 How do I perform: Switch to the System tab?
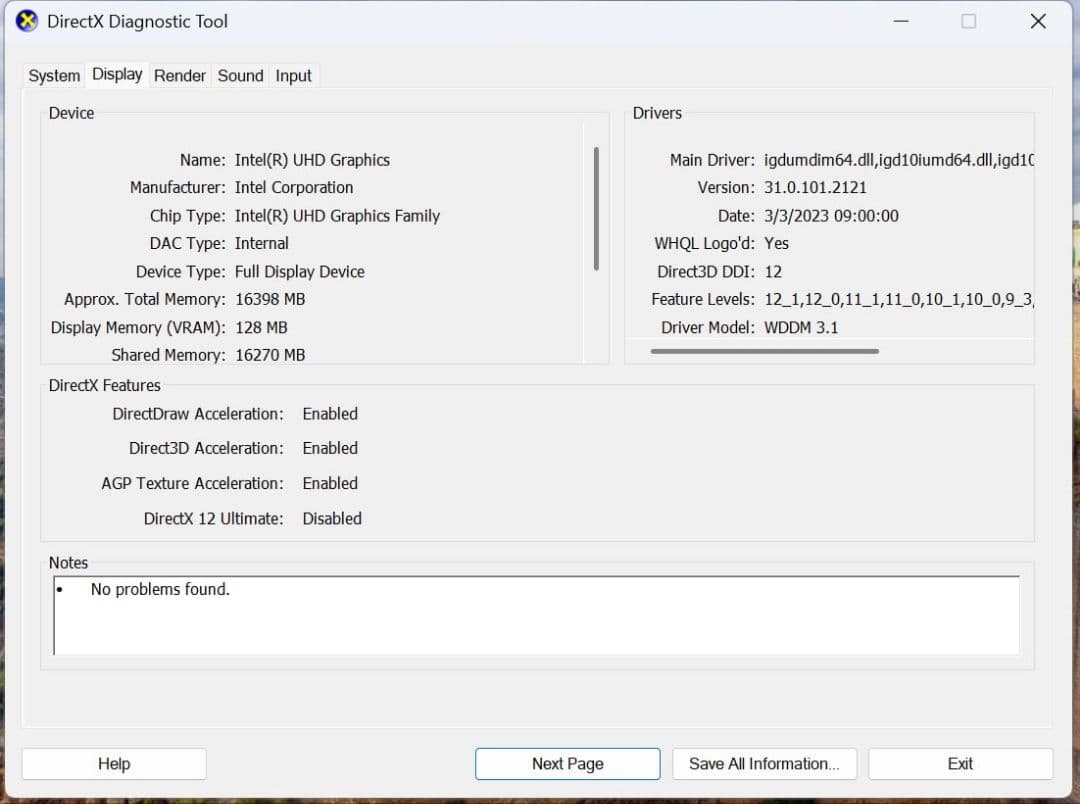53,75
